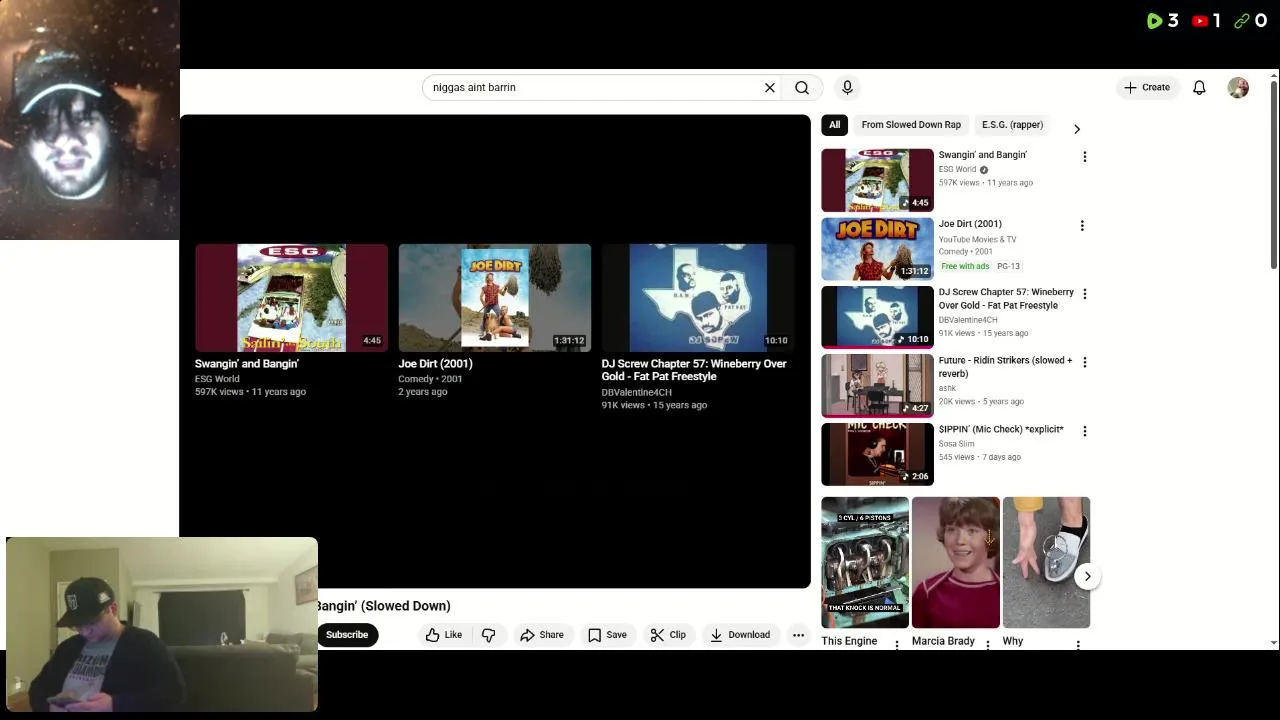Dislike the video
Screen dimensions: 1280x720
[489, 635]
